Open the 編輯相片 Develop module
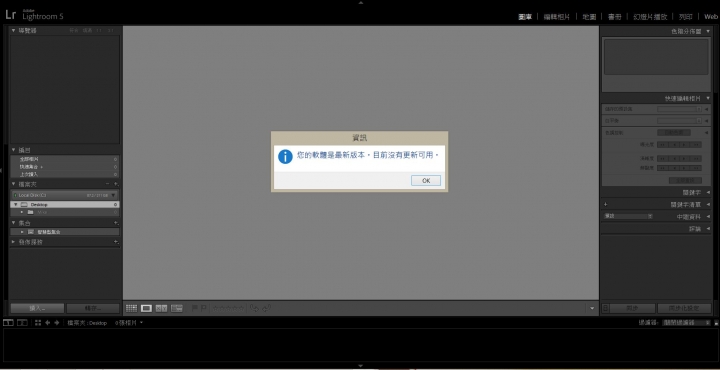This screenshot has height=370, width=720. pyautogui.click(x=557, y=17)
